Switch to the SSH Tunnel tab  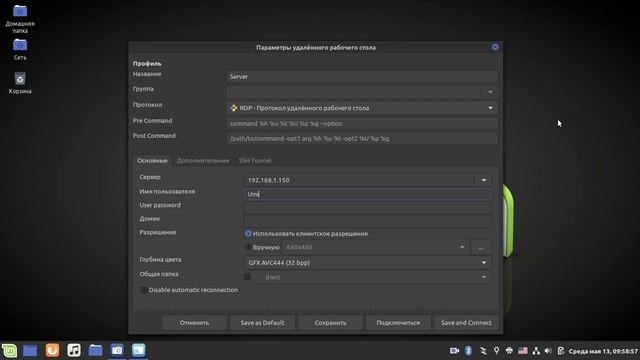[255, 160]
